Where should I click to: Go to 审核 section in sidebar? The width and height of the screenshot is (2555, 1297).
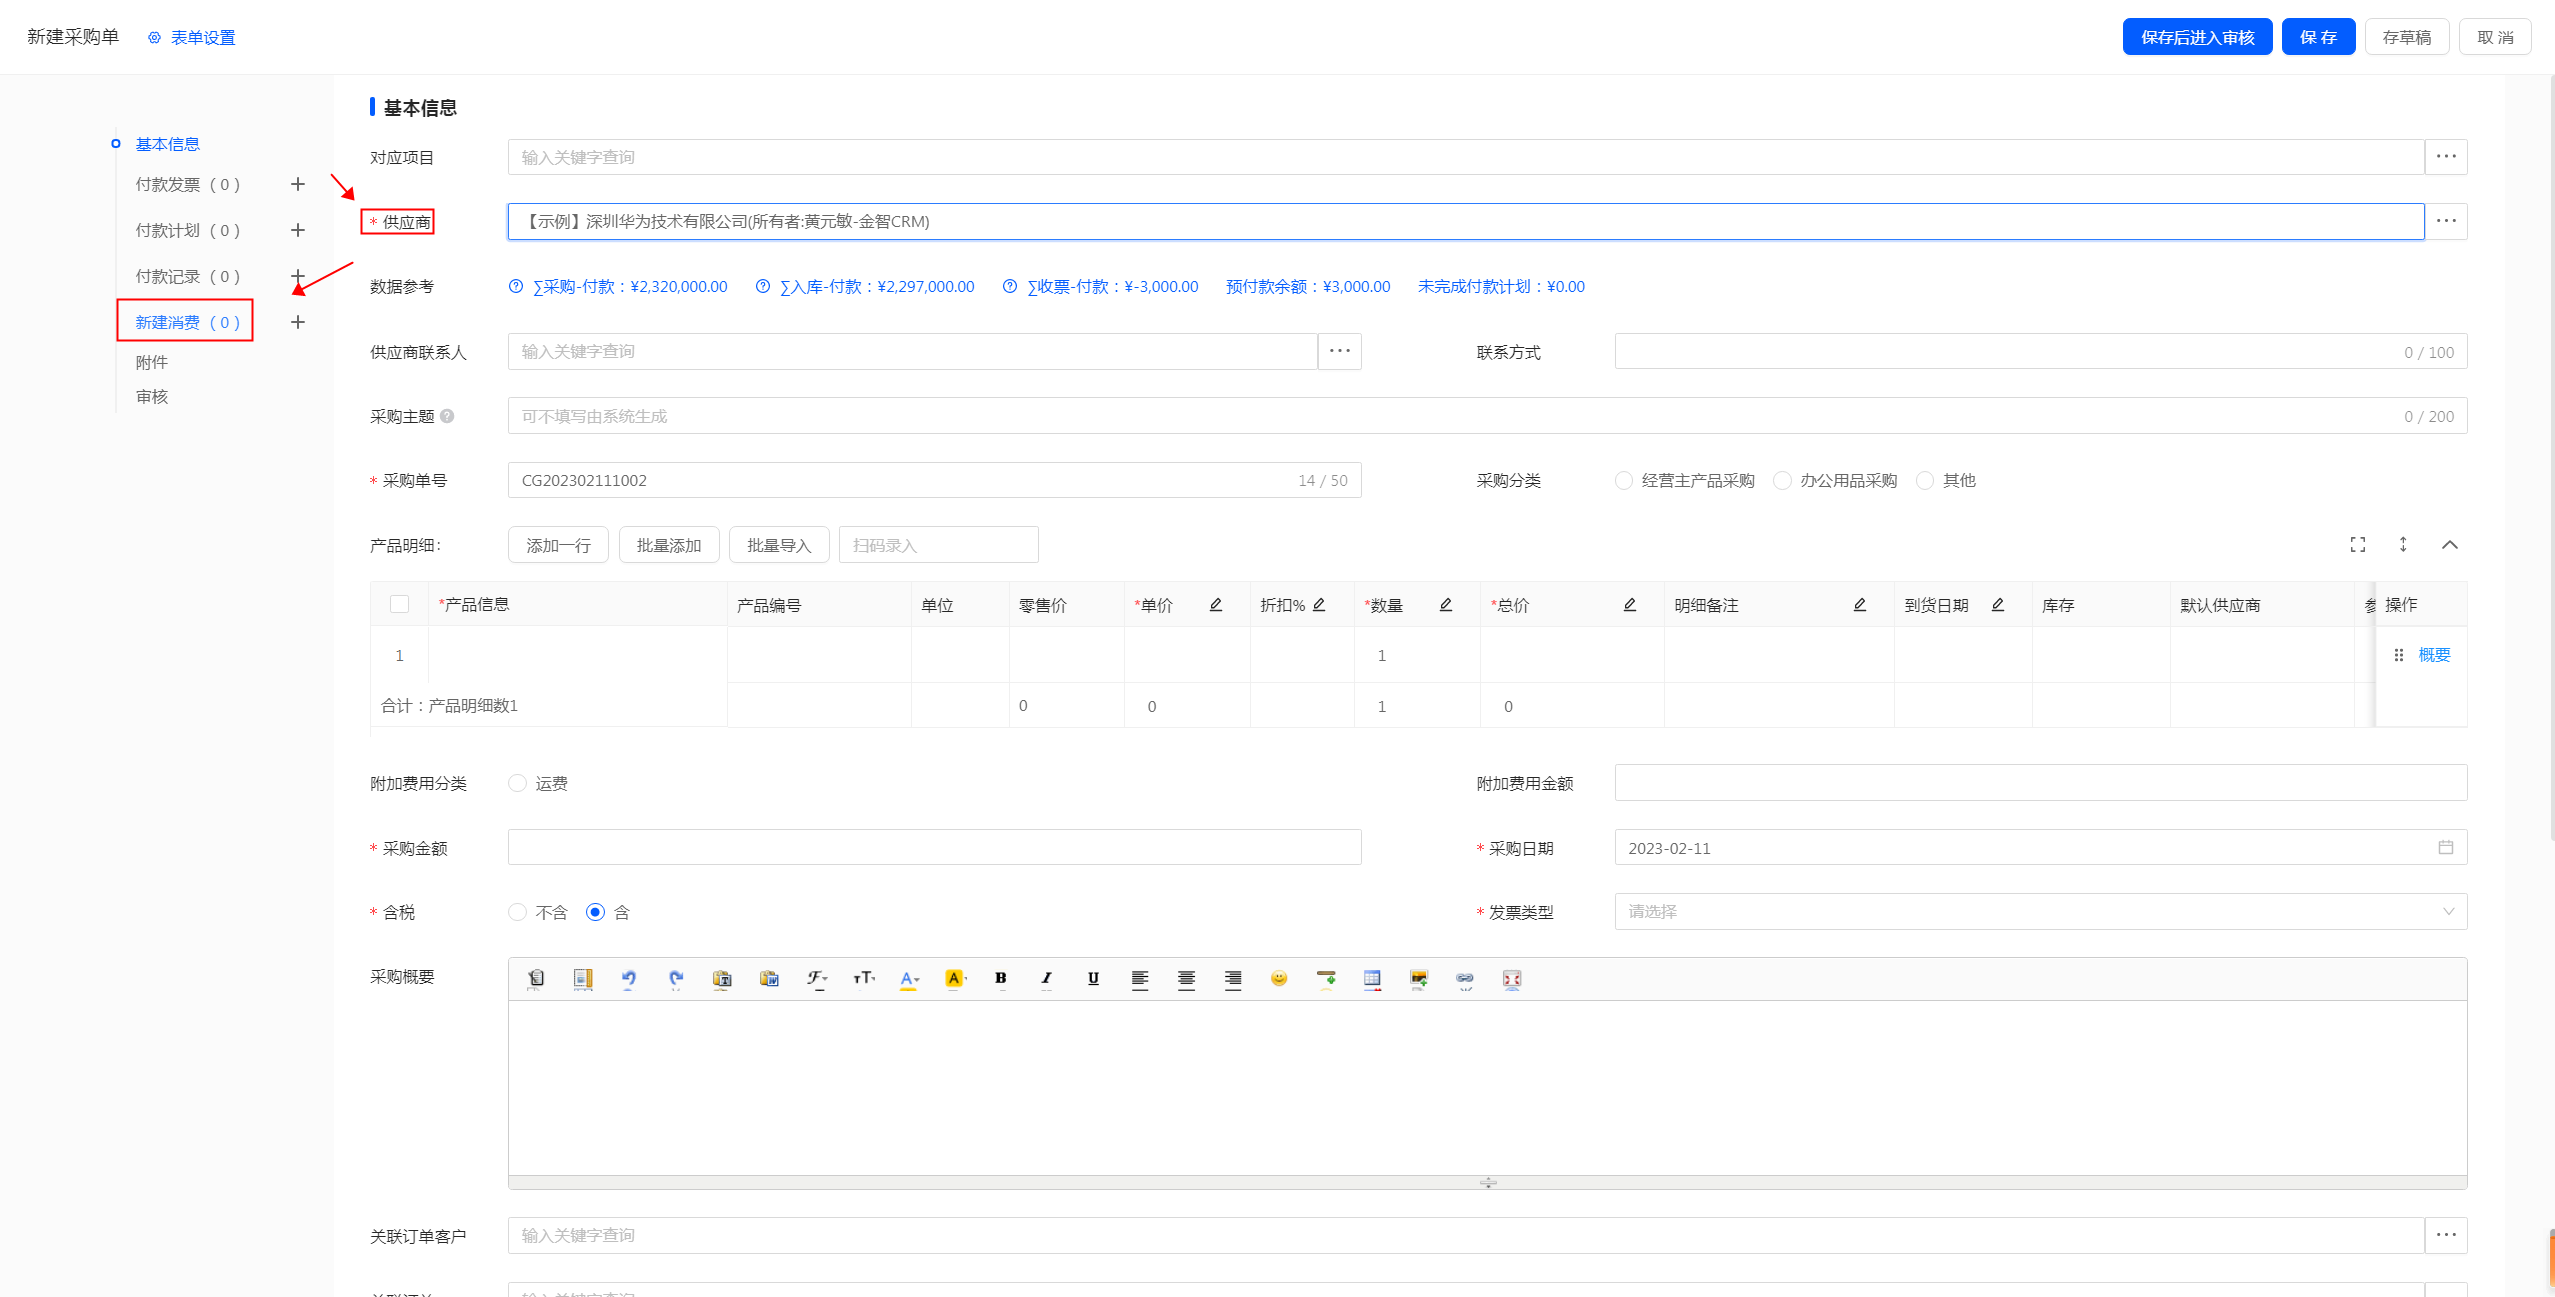click(x=152, y=397)
